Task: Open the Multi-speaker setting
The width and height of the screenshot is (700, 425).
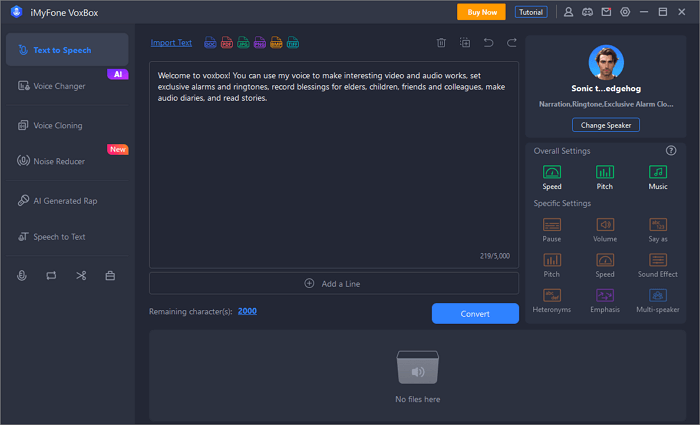Action: (x=658, y=295)
